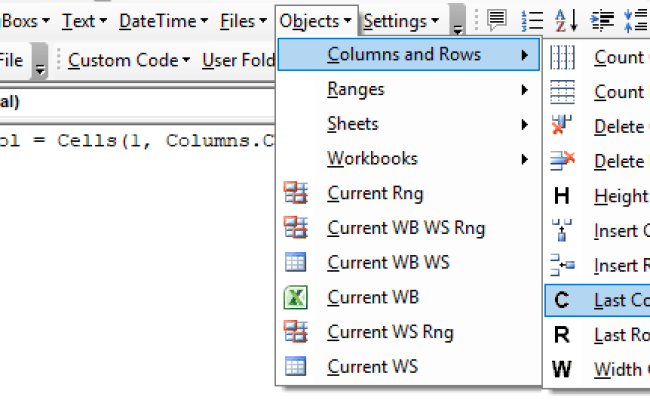Click the count rows icon
This screenshot has height=400, width=650.
[x=562, y=92]
